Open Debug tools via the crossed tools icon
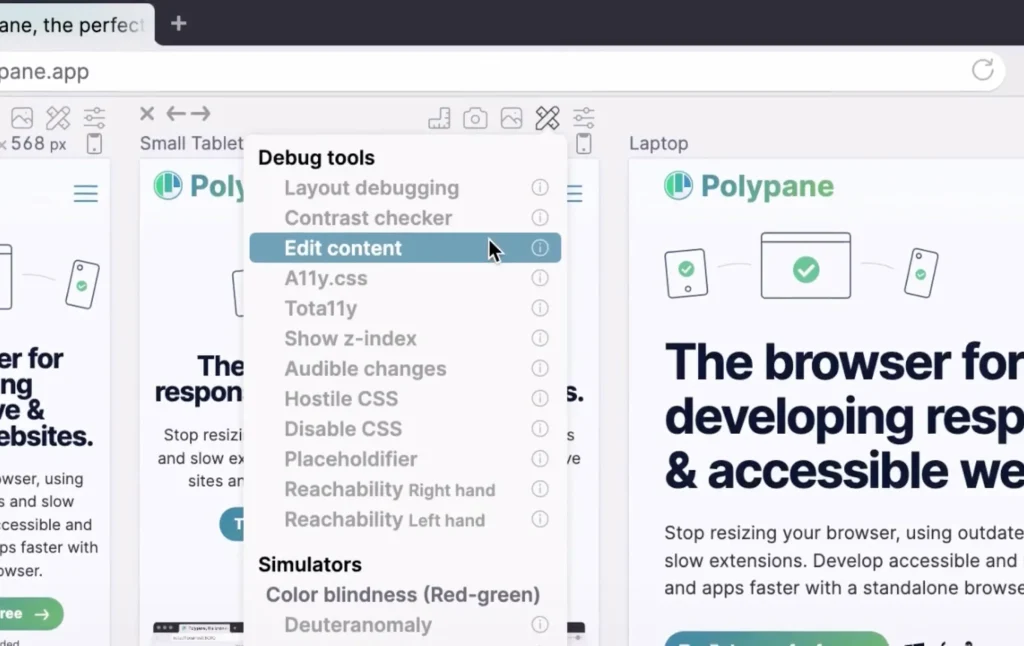 tap(547, 117)
